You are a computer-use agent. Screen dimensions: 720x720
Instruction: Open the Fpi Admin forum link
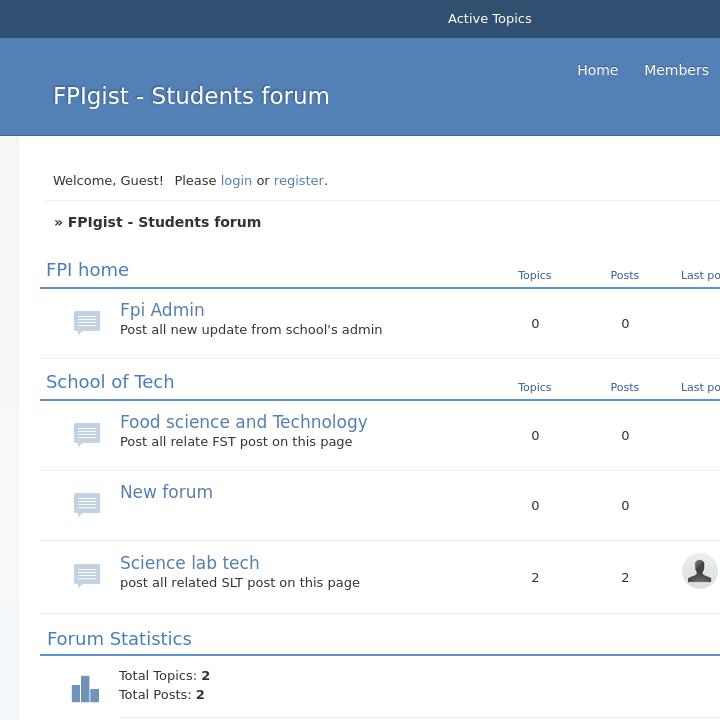tap(162, 310)
